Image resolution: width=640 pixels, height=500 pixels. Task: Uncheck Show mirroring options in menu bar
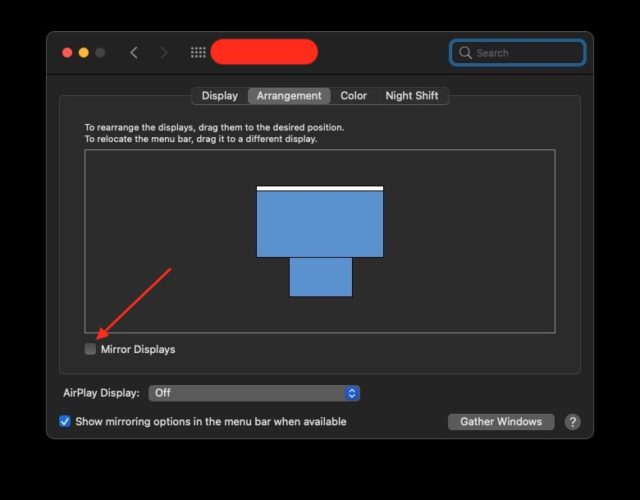64,421
